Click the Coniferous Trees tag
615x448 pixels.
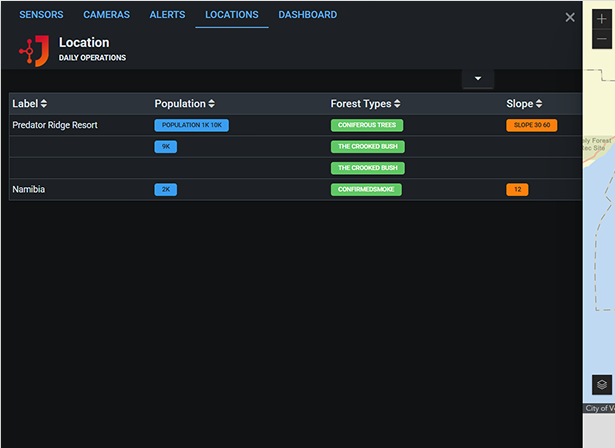(366, 125)
